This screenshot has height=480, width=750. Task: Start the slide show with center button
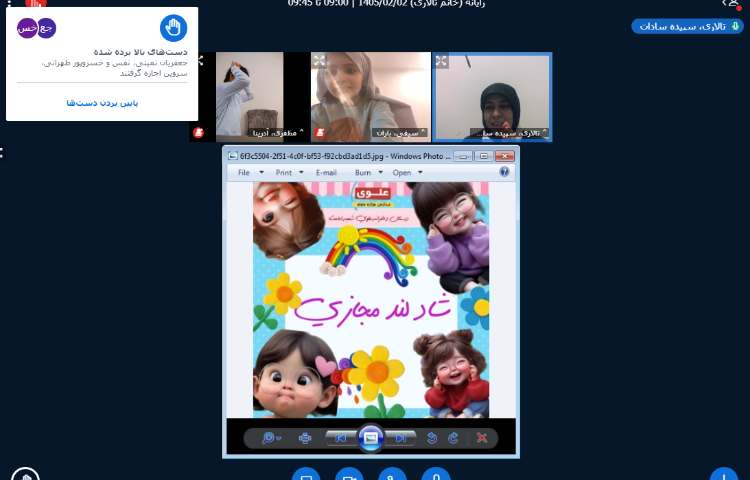point(371,437)
